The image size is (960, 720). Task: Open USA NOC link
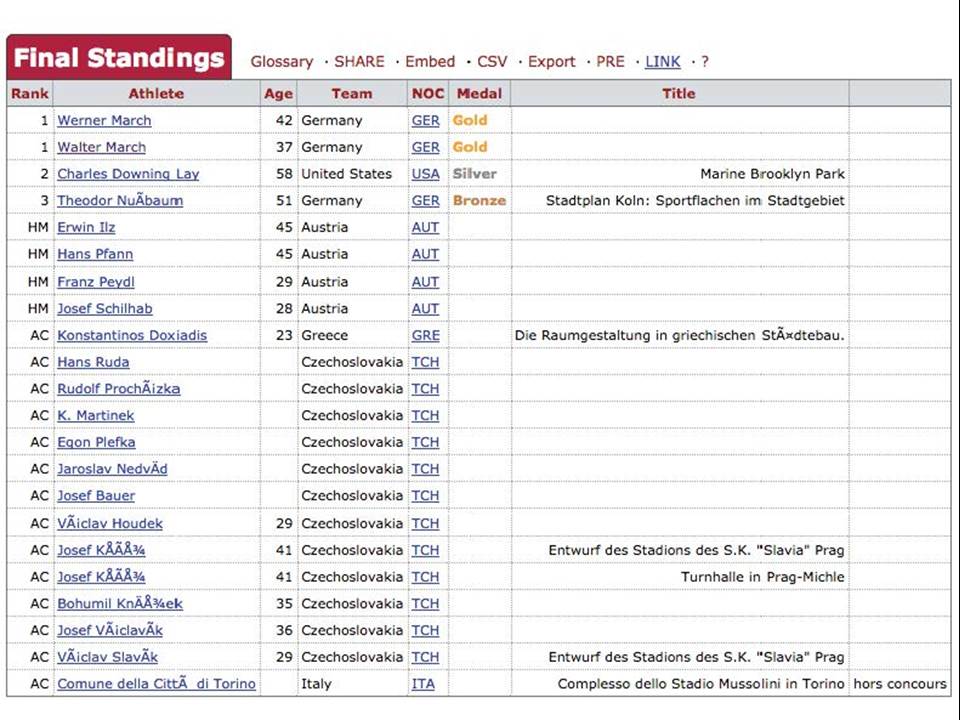tap(426, 174)
